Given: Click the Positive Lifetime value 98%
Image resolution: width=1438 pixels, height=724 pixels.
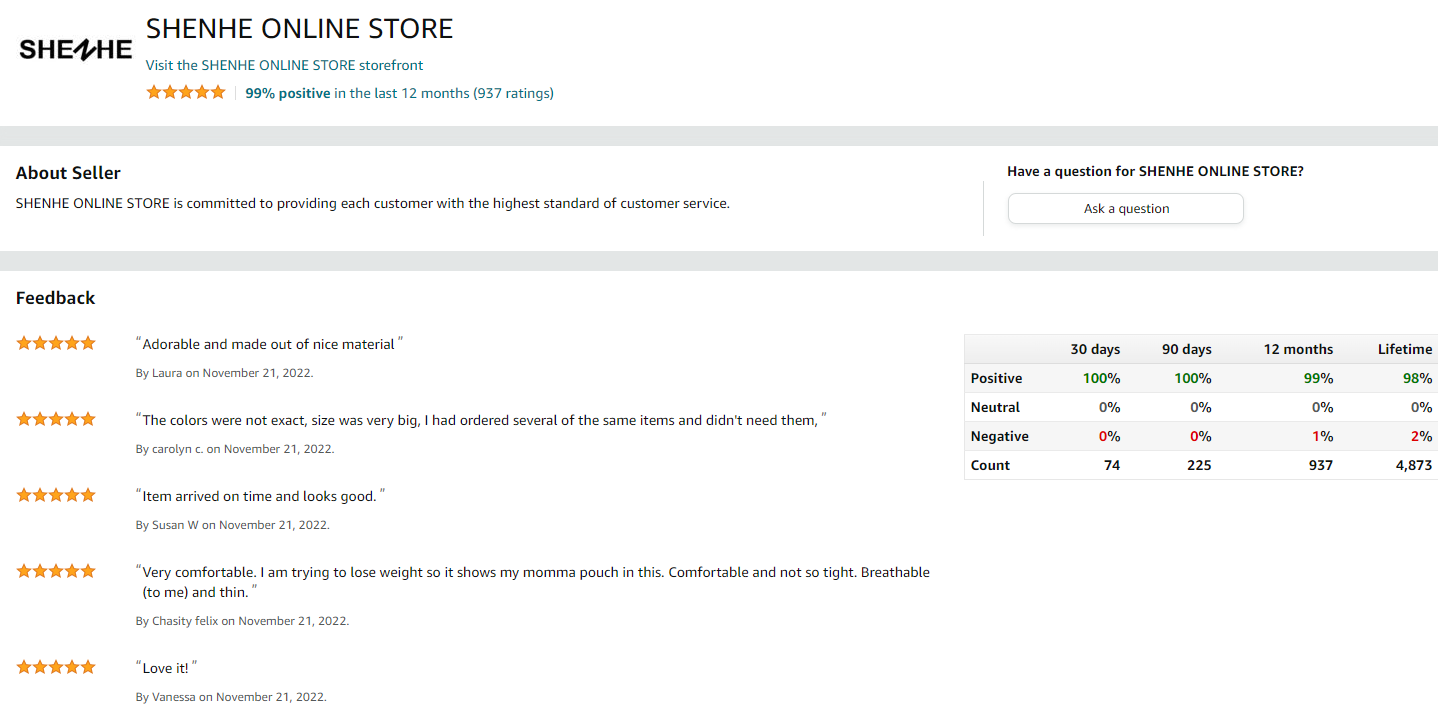Looking at the screenshot, I should (1418, 378).
